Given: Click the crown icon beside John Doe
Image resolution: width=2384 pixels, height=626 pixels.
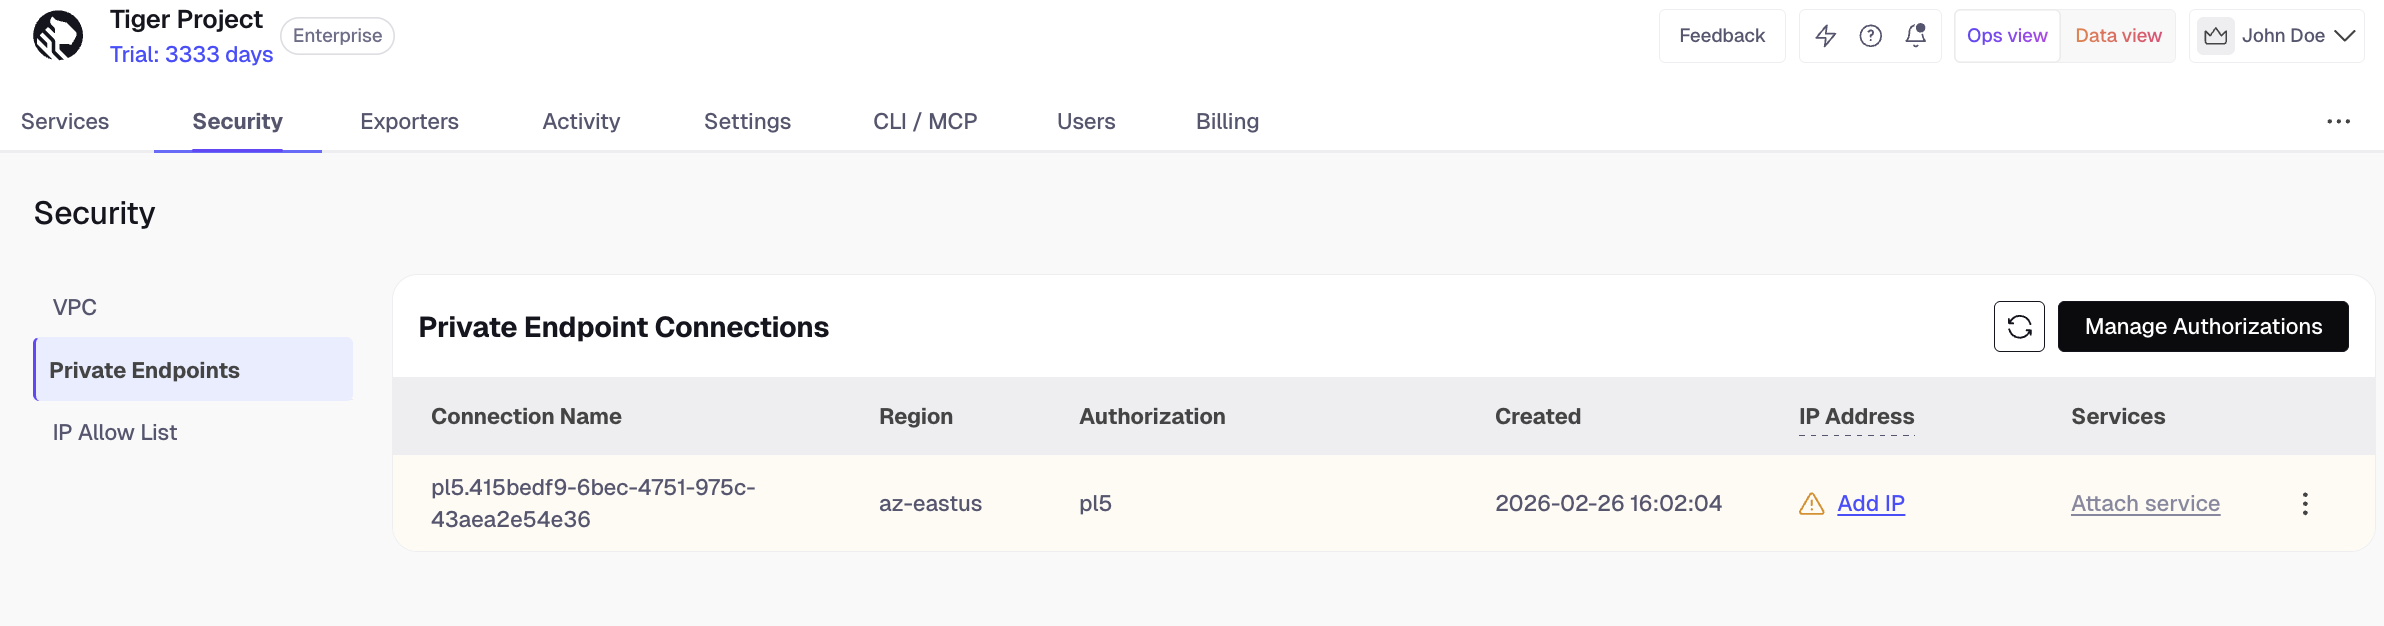Looking at the screenshot, I should [2216, 36].
